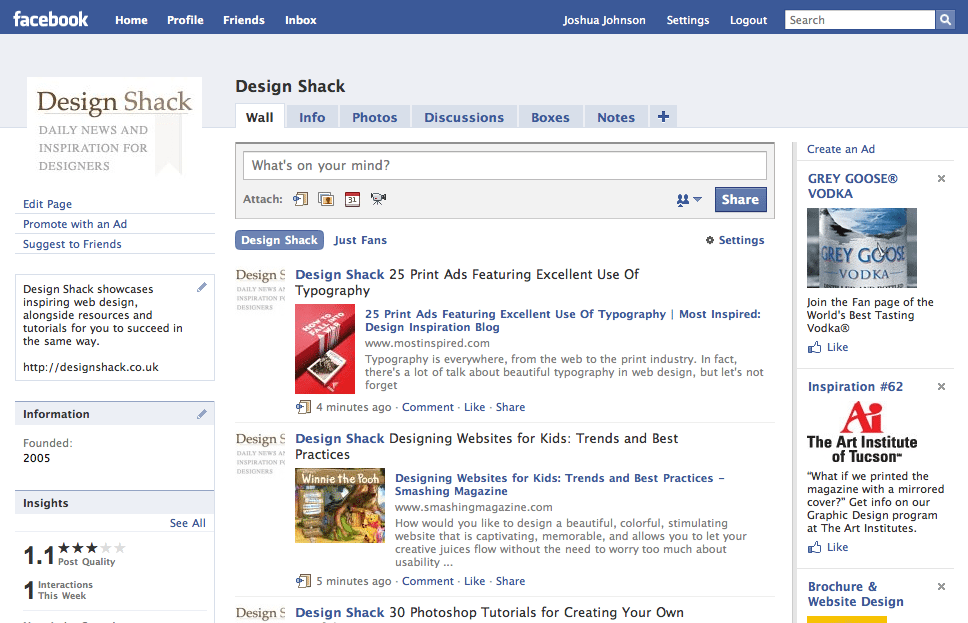Open the Winnie the Pooh thumbnail image
This screenshot has height=623, width=968.
tap(340, 506)
